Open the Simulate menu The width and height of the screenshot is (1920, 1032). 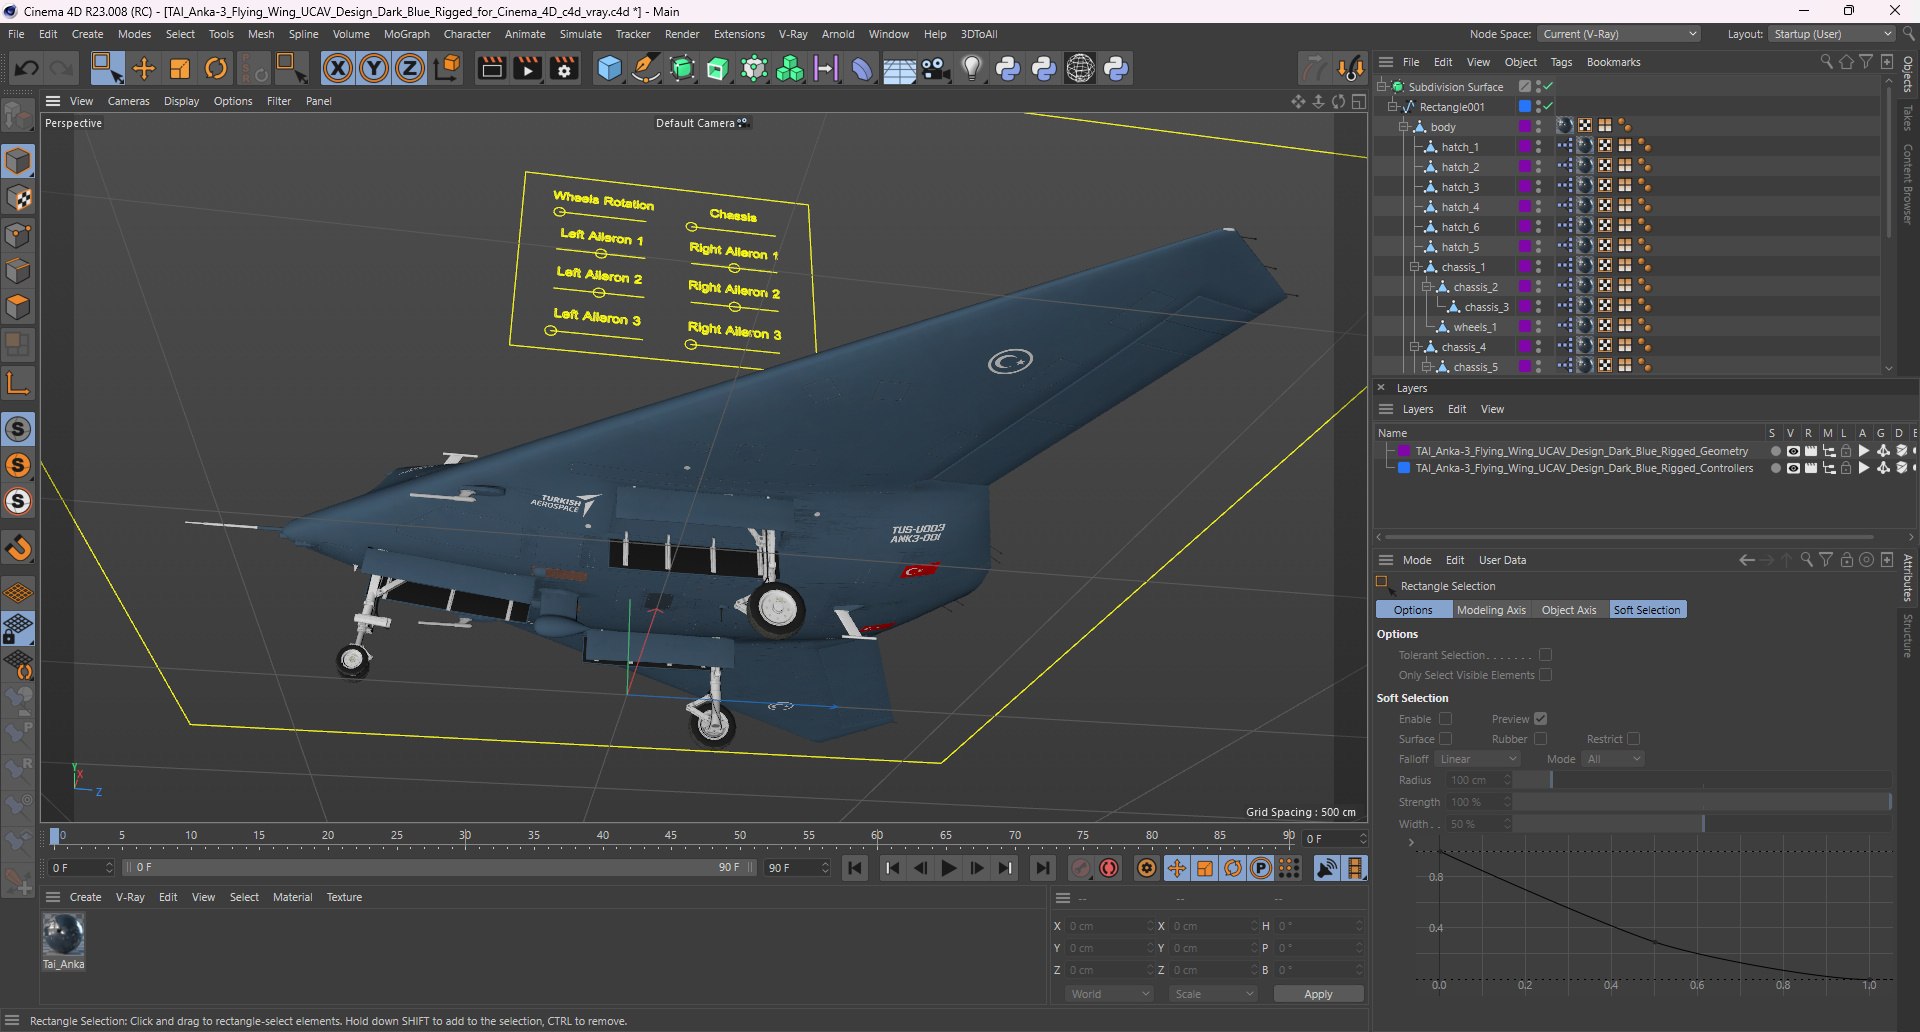click(581, 34)
